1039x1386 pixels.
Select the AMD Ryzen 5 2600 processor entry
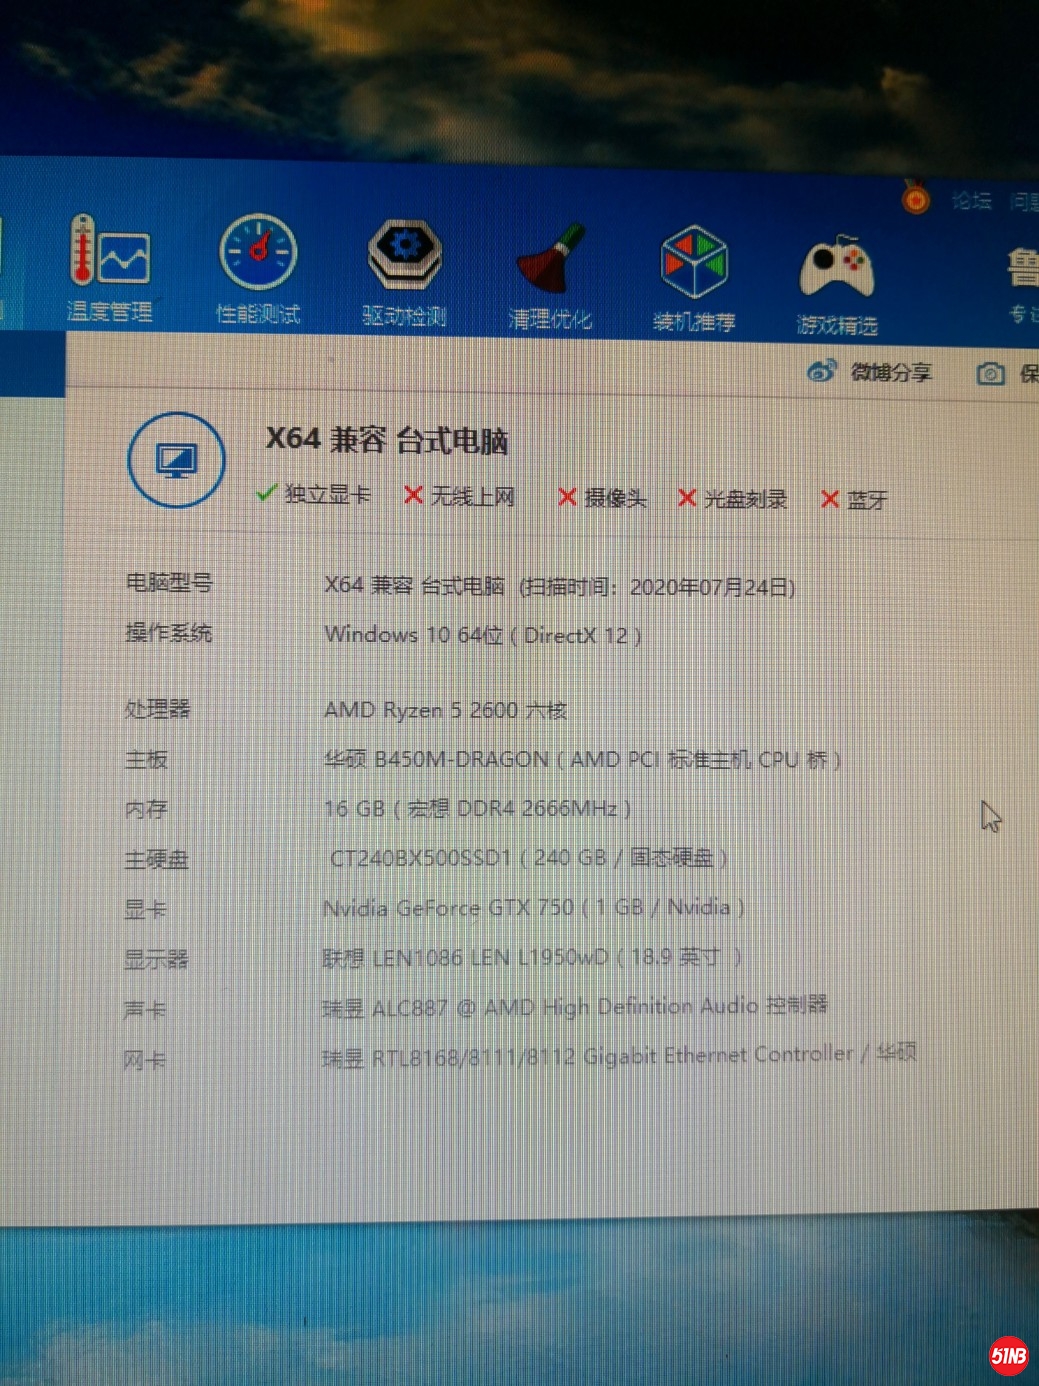[x=445, y=710]
